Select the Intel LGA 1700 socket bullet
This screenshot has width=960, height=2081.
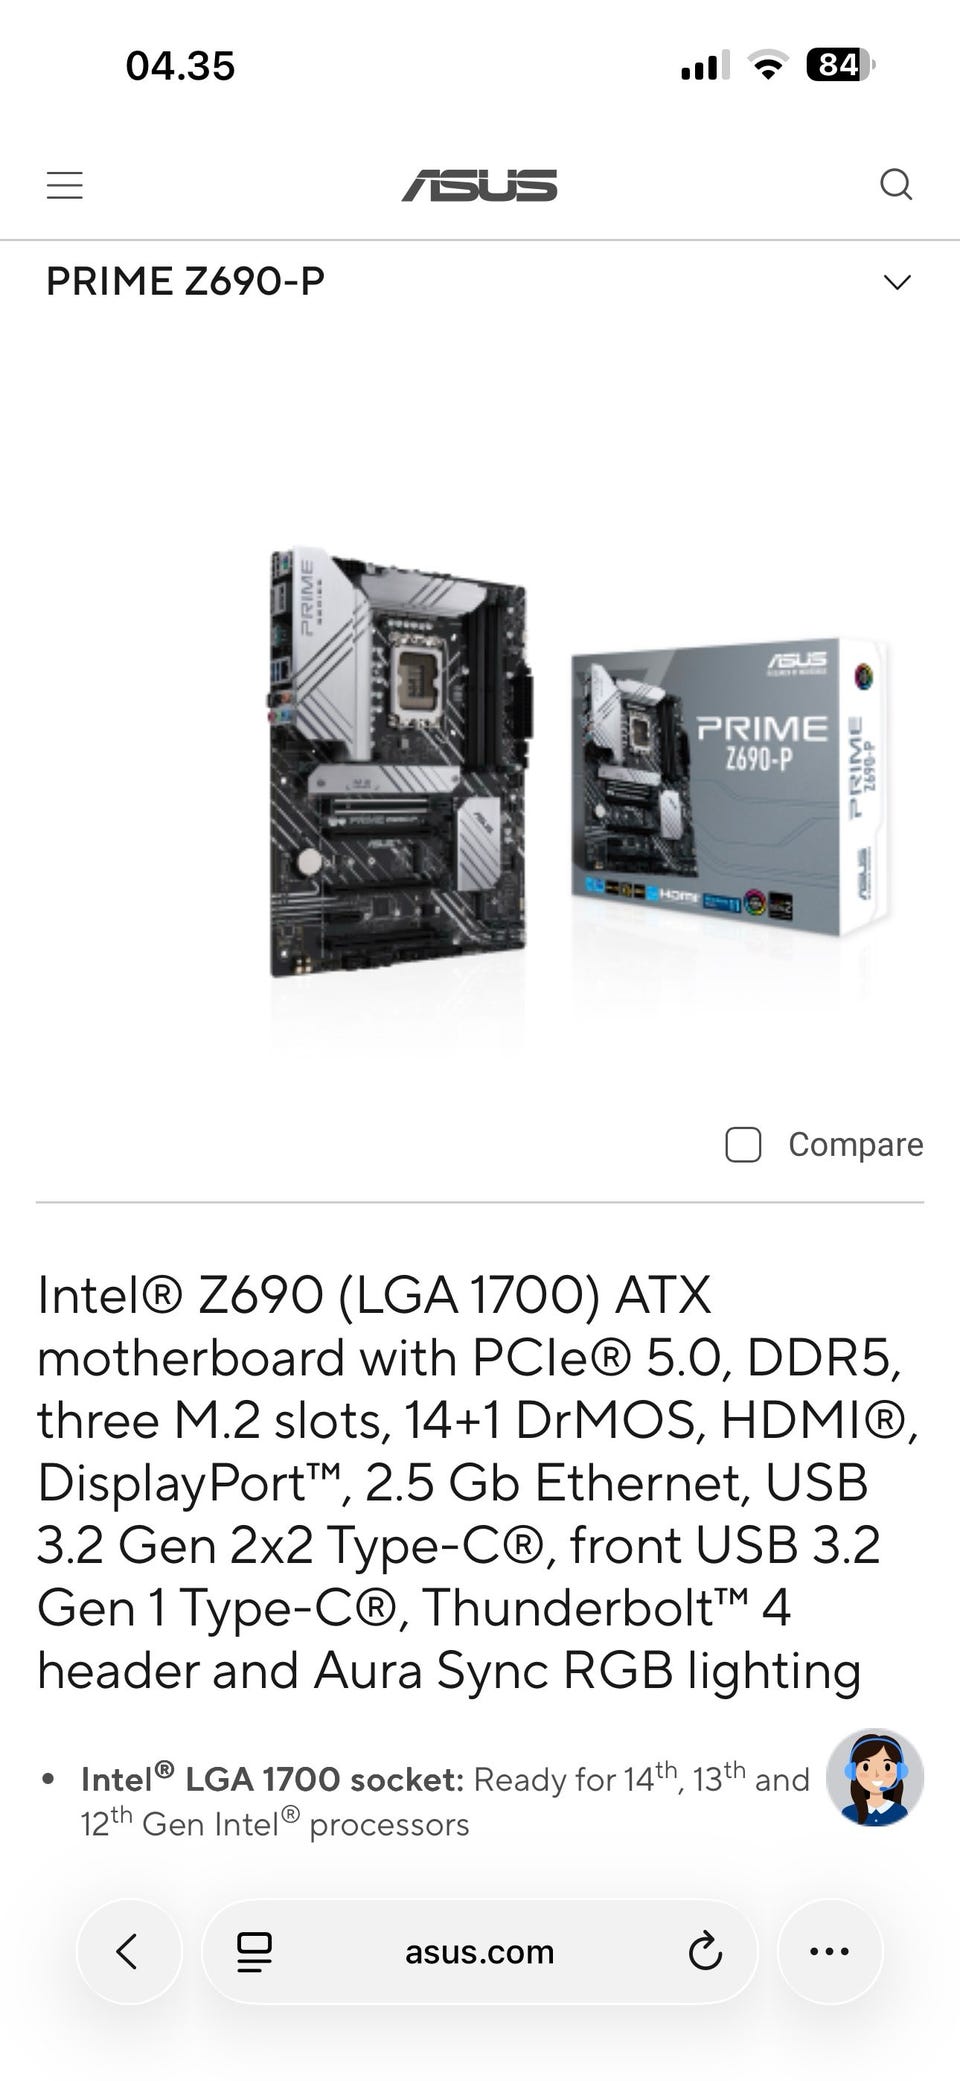(445, 1801)
